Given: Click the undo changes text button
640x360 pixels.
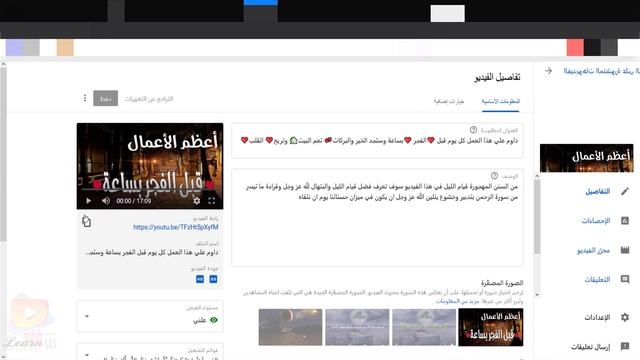Looking at the screenshot, I should [x=149, y=99].
